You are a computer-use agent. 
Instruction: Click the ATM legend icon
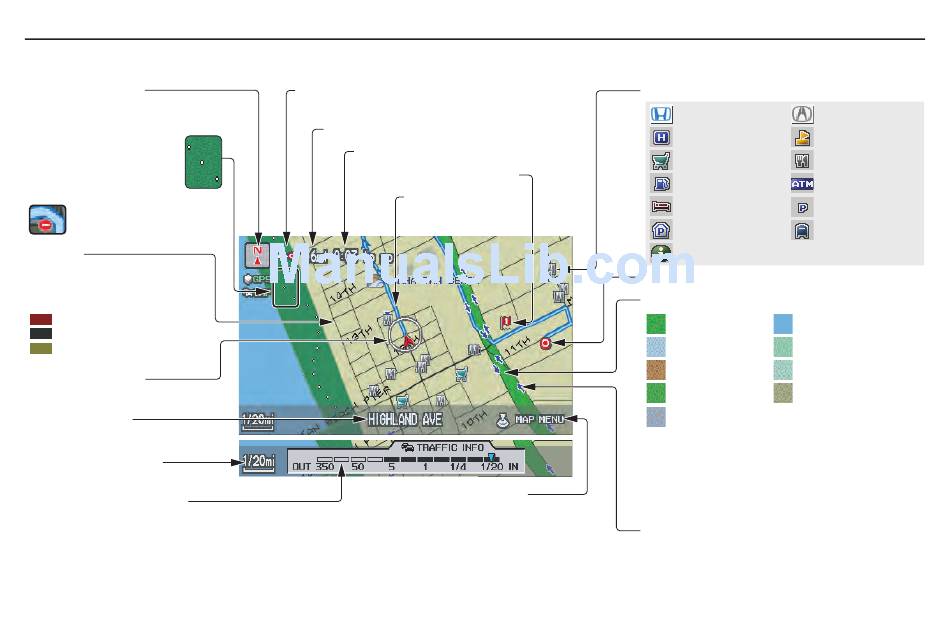coord(802,184)
